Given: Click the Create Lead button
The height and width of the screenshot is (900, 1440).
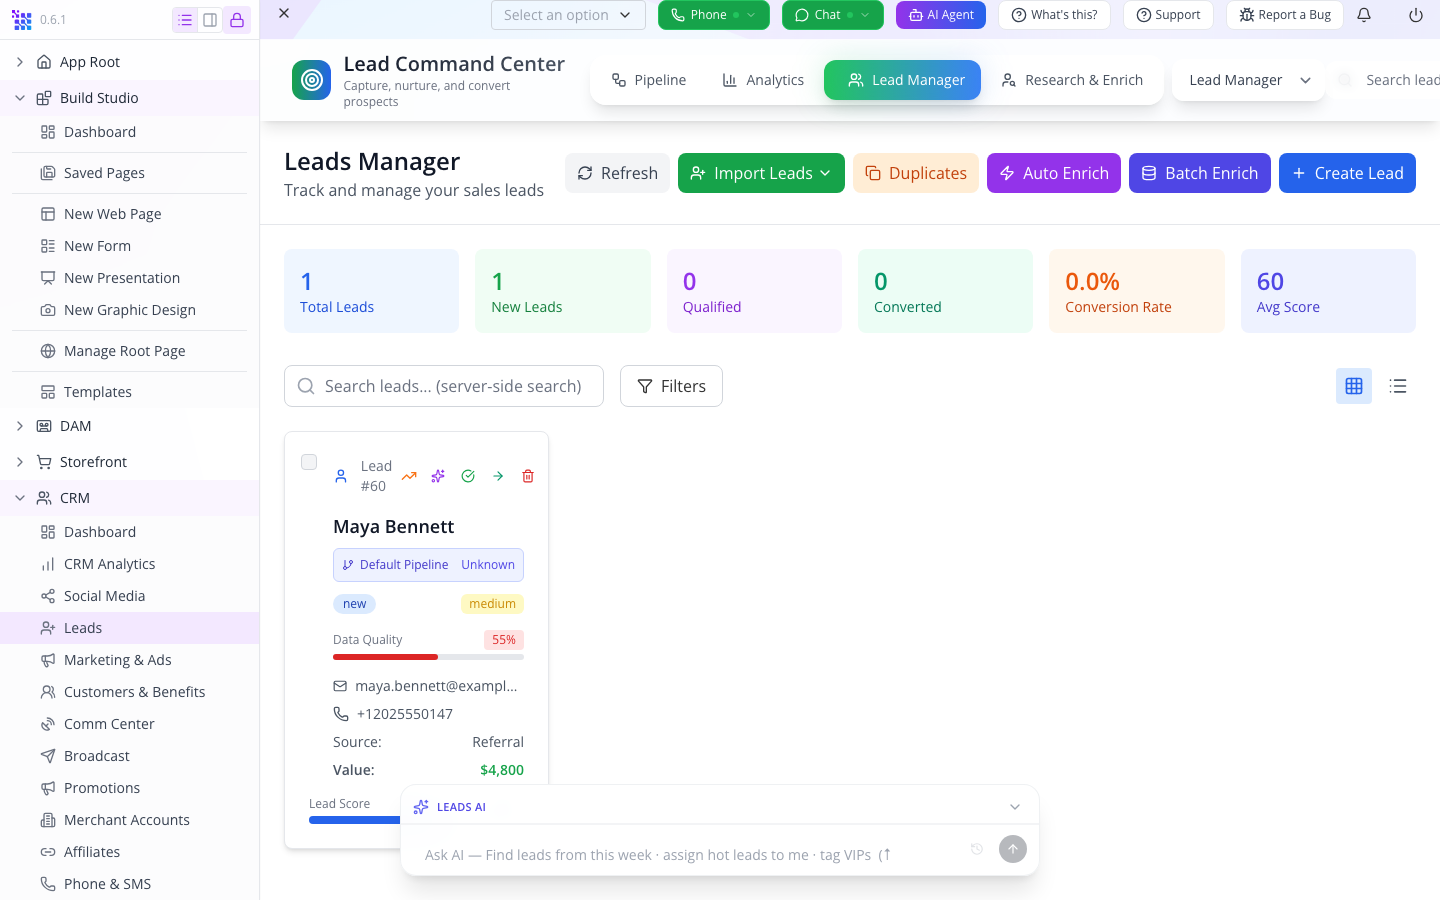Looking at the screenshot, I should coord(1347,173).
